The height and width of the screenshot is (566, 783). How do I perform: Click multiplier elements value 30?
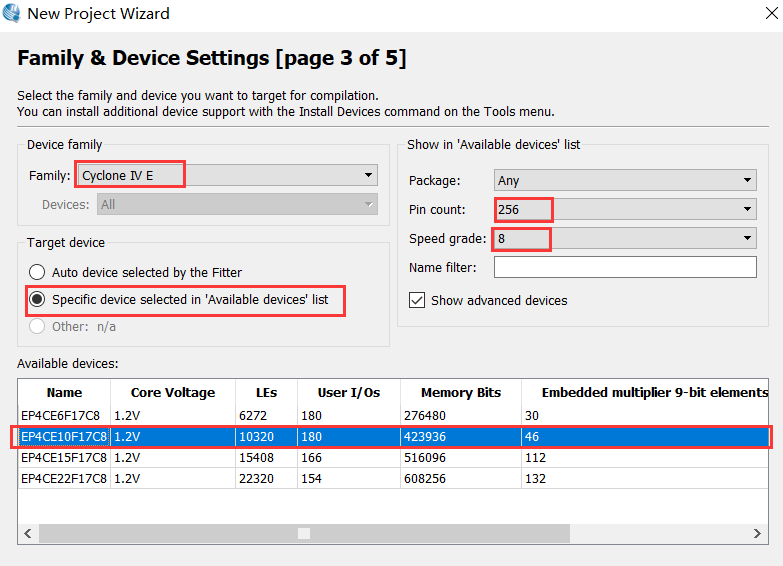(x=532, y=416)
